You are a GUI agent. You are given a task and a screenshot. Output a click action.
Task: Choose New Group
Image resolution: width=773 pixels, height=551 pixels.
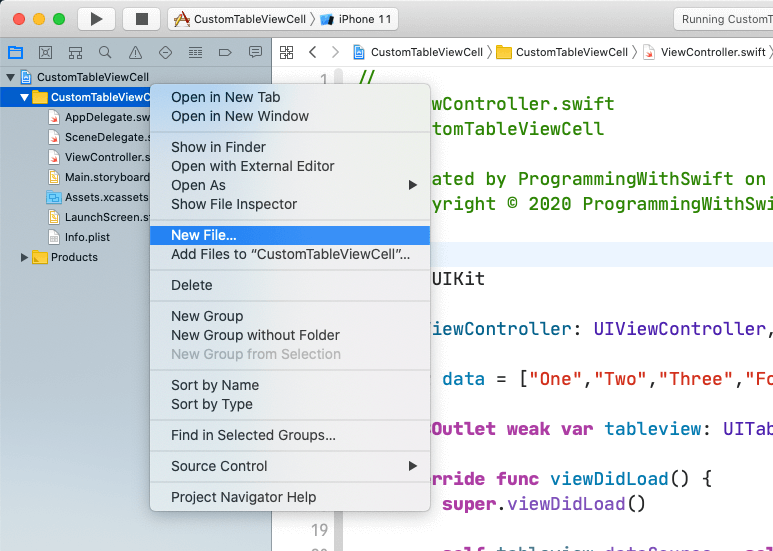[x=290, y=316]
